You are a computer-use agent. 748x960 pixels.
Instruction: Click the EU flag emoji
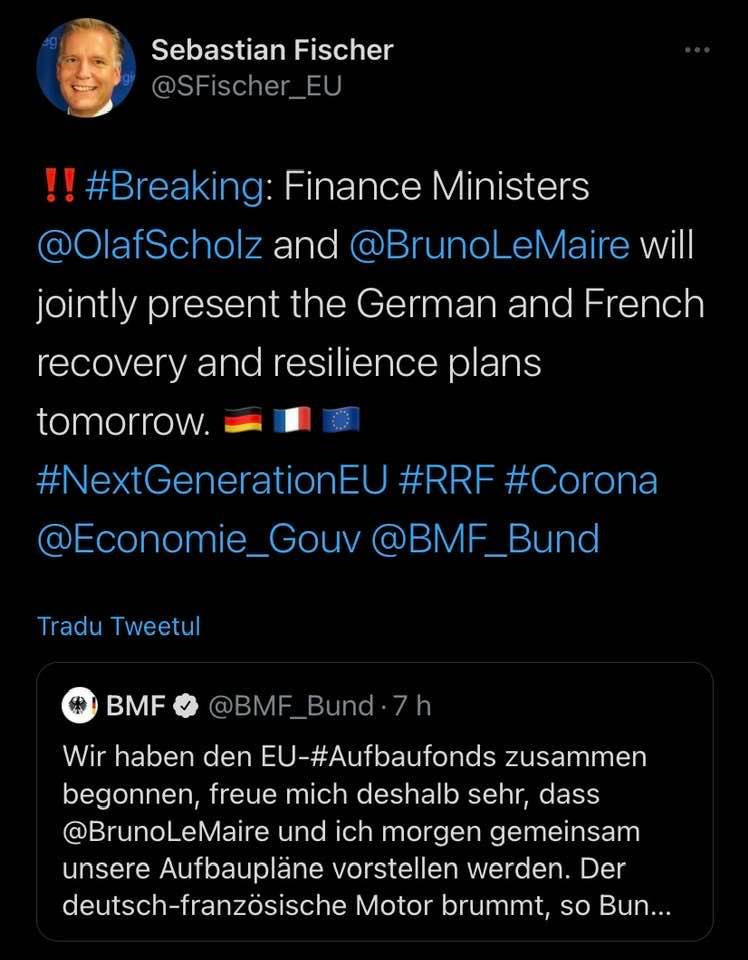click(340, 423)
